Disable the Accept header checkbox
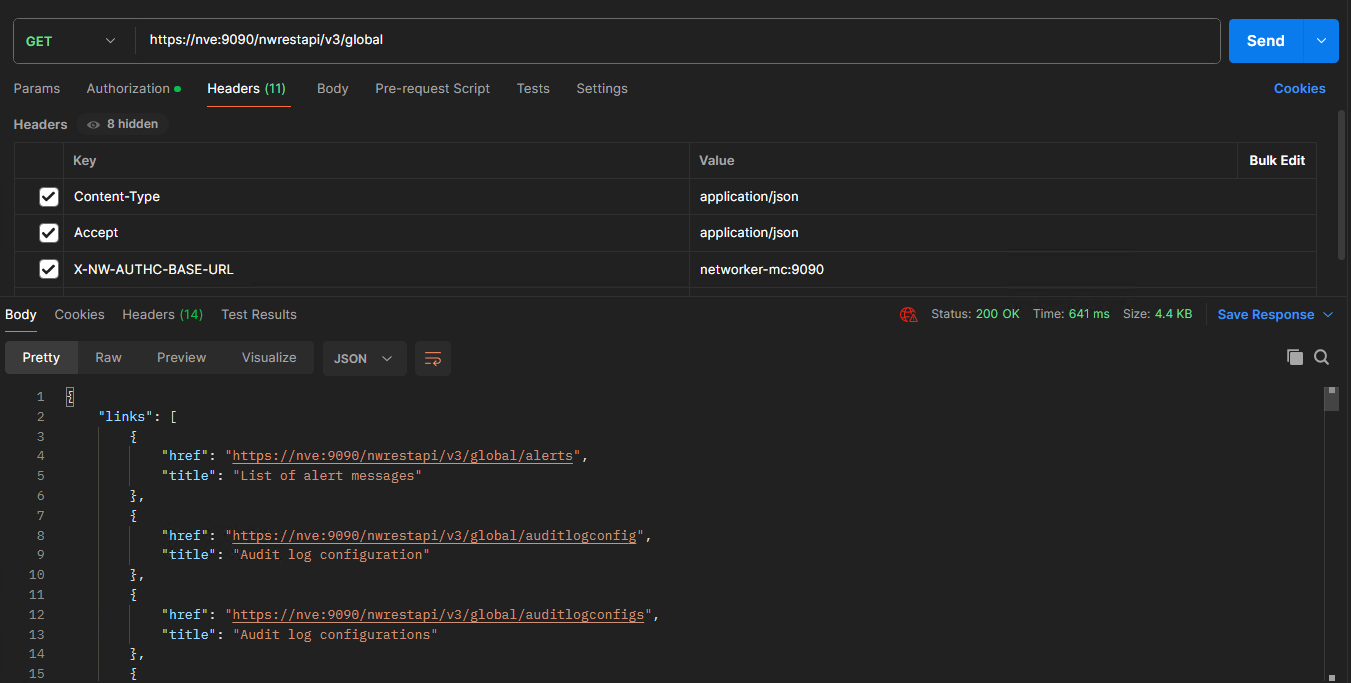The width and height of the screenshot is (1351, 683). (x=48, y=233)
